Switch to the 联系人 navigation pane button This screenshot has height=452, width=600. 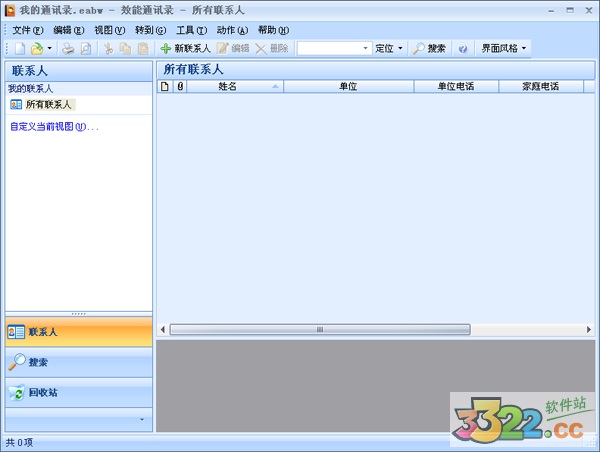[78, 332]
